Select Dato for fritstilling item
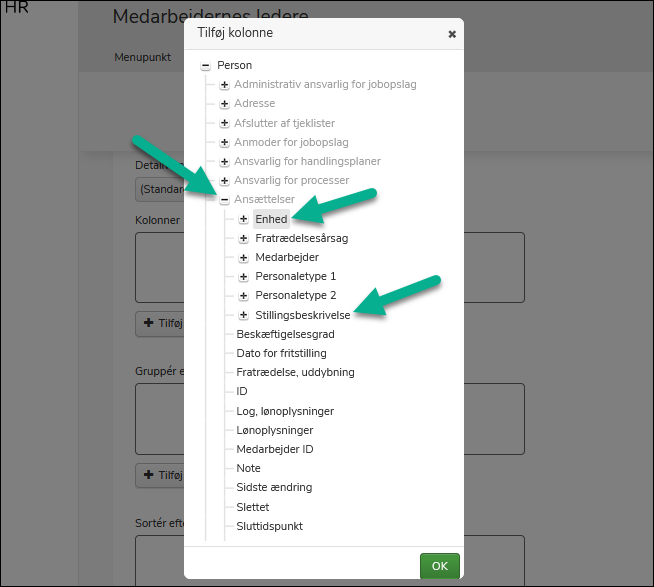Viewport: 654px width, 587px height. pos(281,353)
